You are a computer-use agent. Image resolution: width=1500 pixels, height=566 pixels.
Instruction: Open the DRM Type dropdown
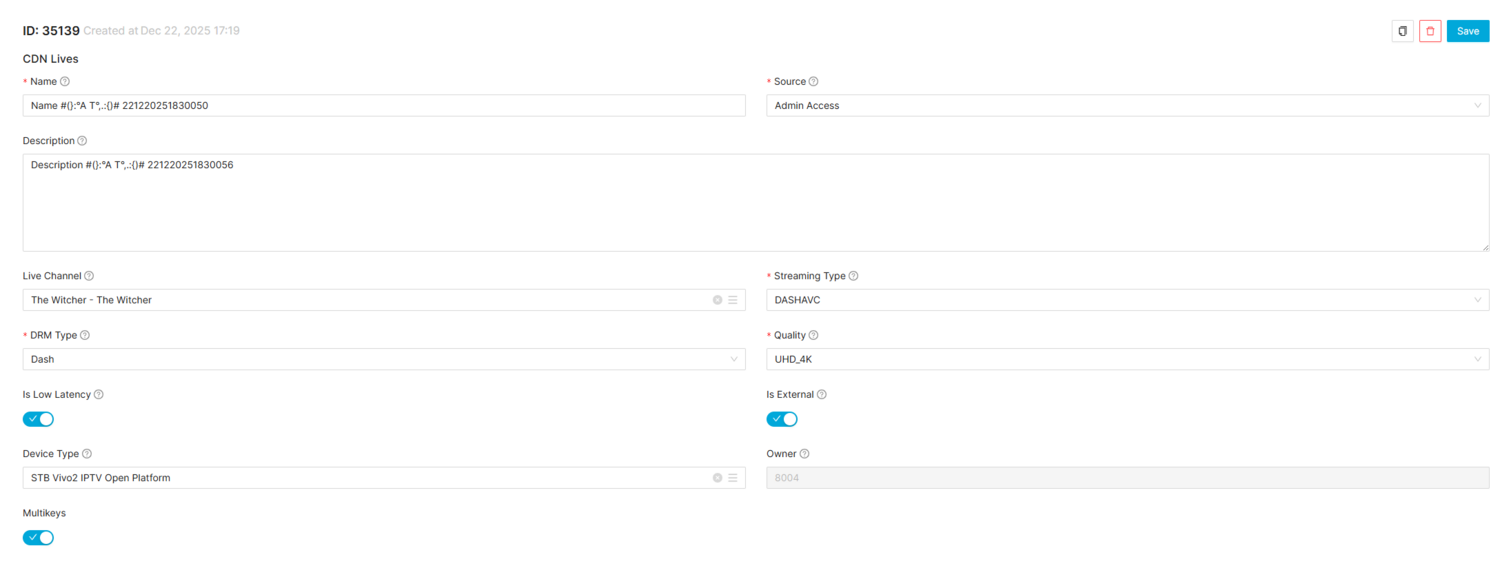tap(383, 359)
